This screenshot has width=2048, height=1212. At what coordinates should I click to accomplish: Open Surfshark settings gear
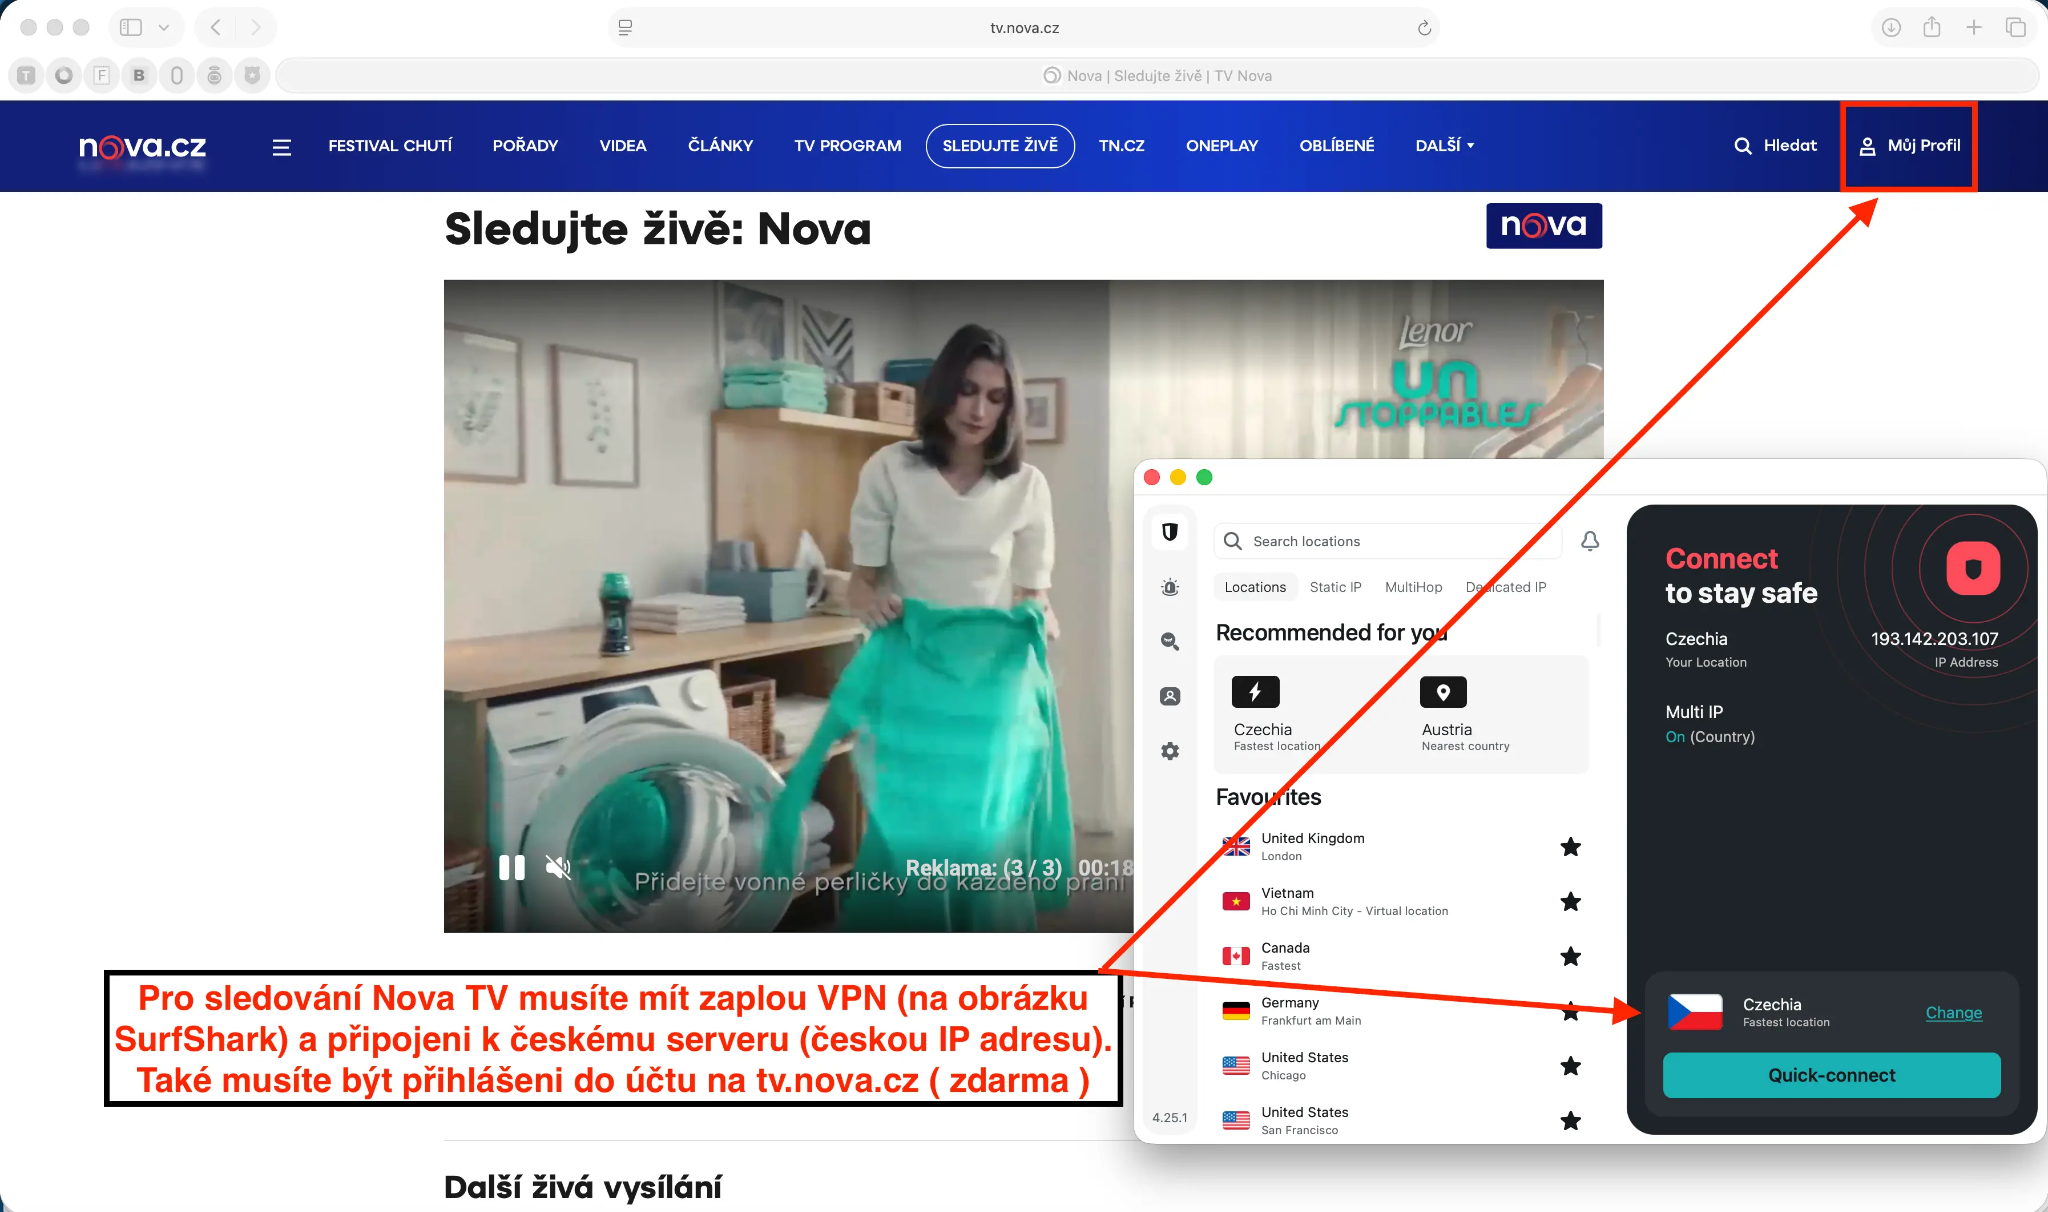1169,751
